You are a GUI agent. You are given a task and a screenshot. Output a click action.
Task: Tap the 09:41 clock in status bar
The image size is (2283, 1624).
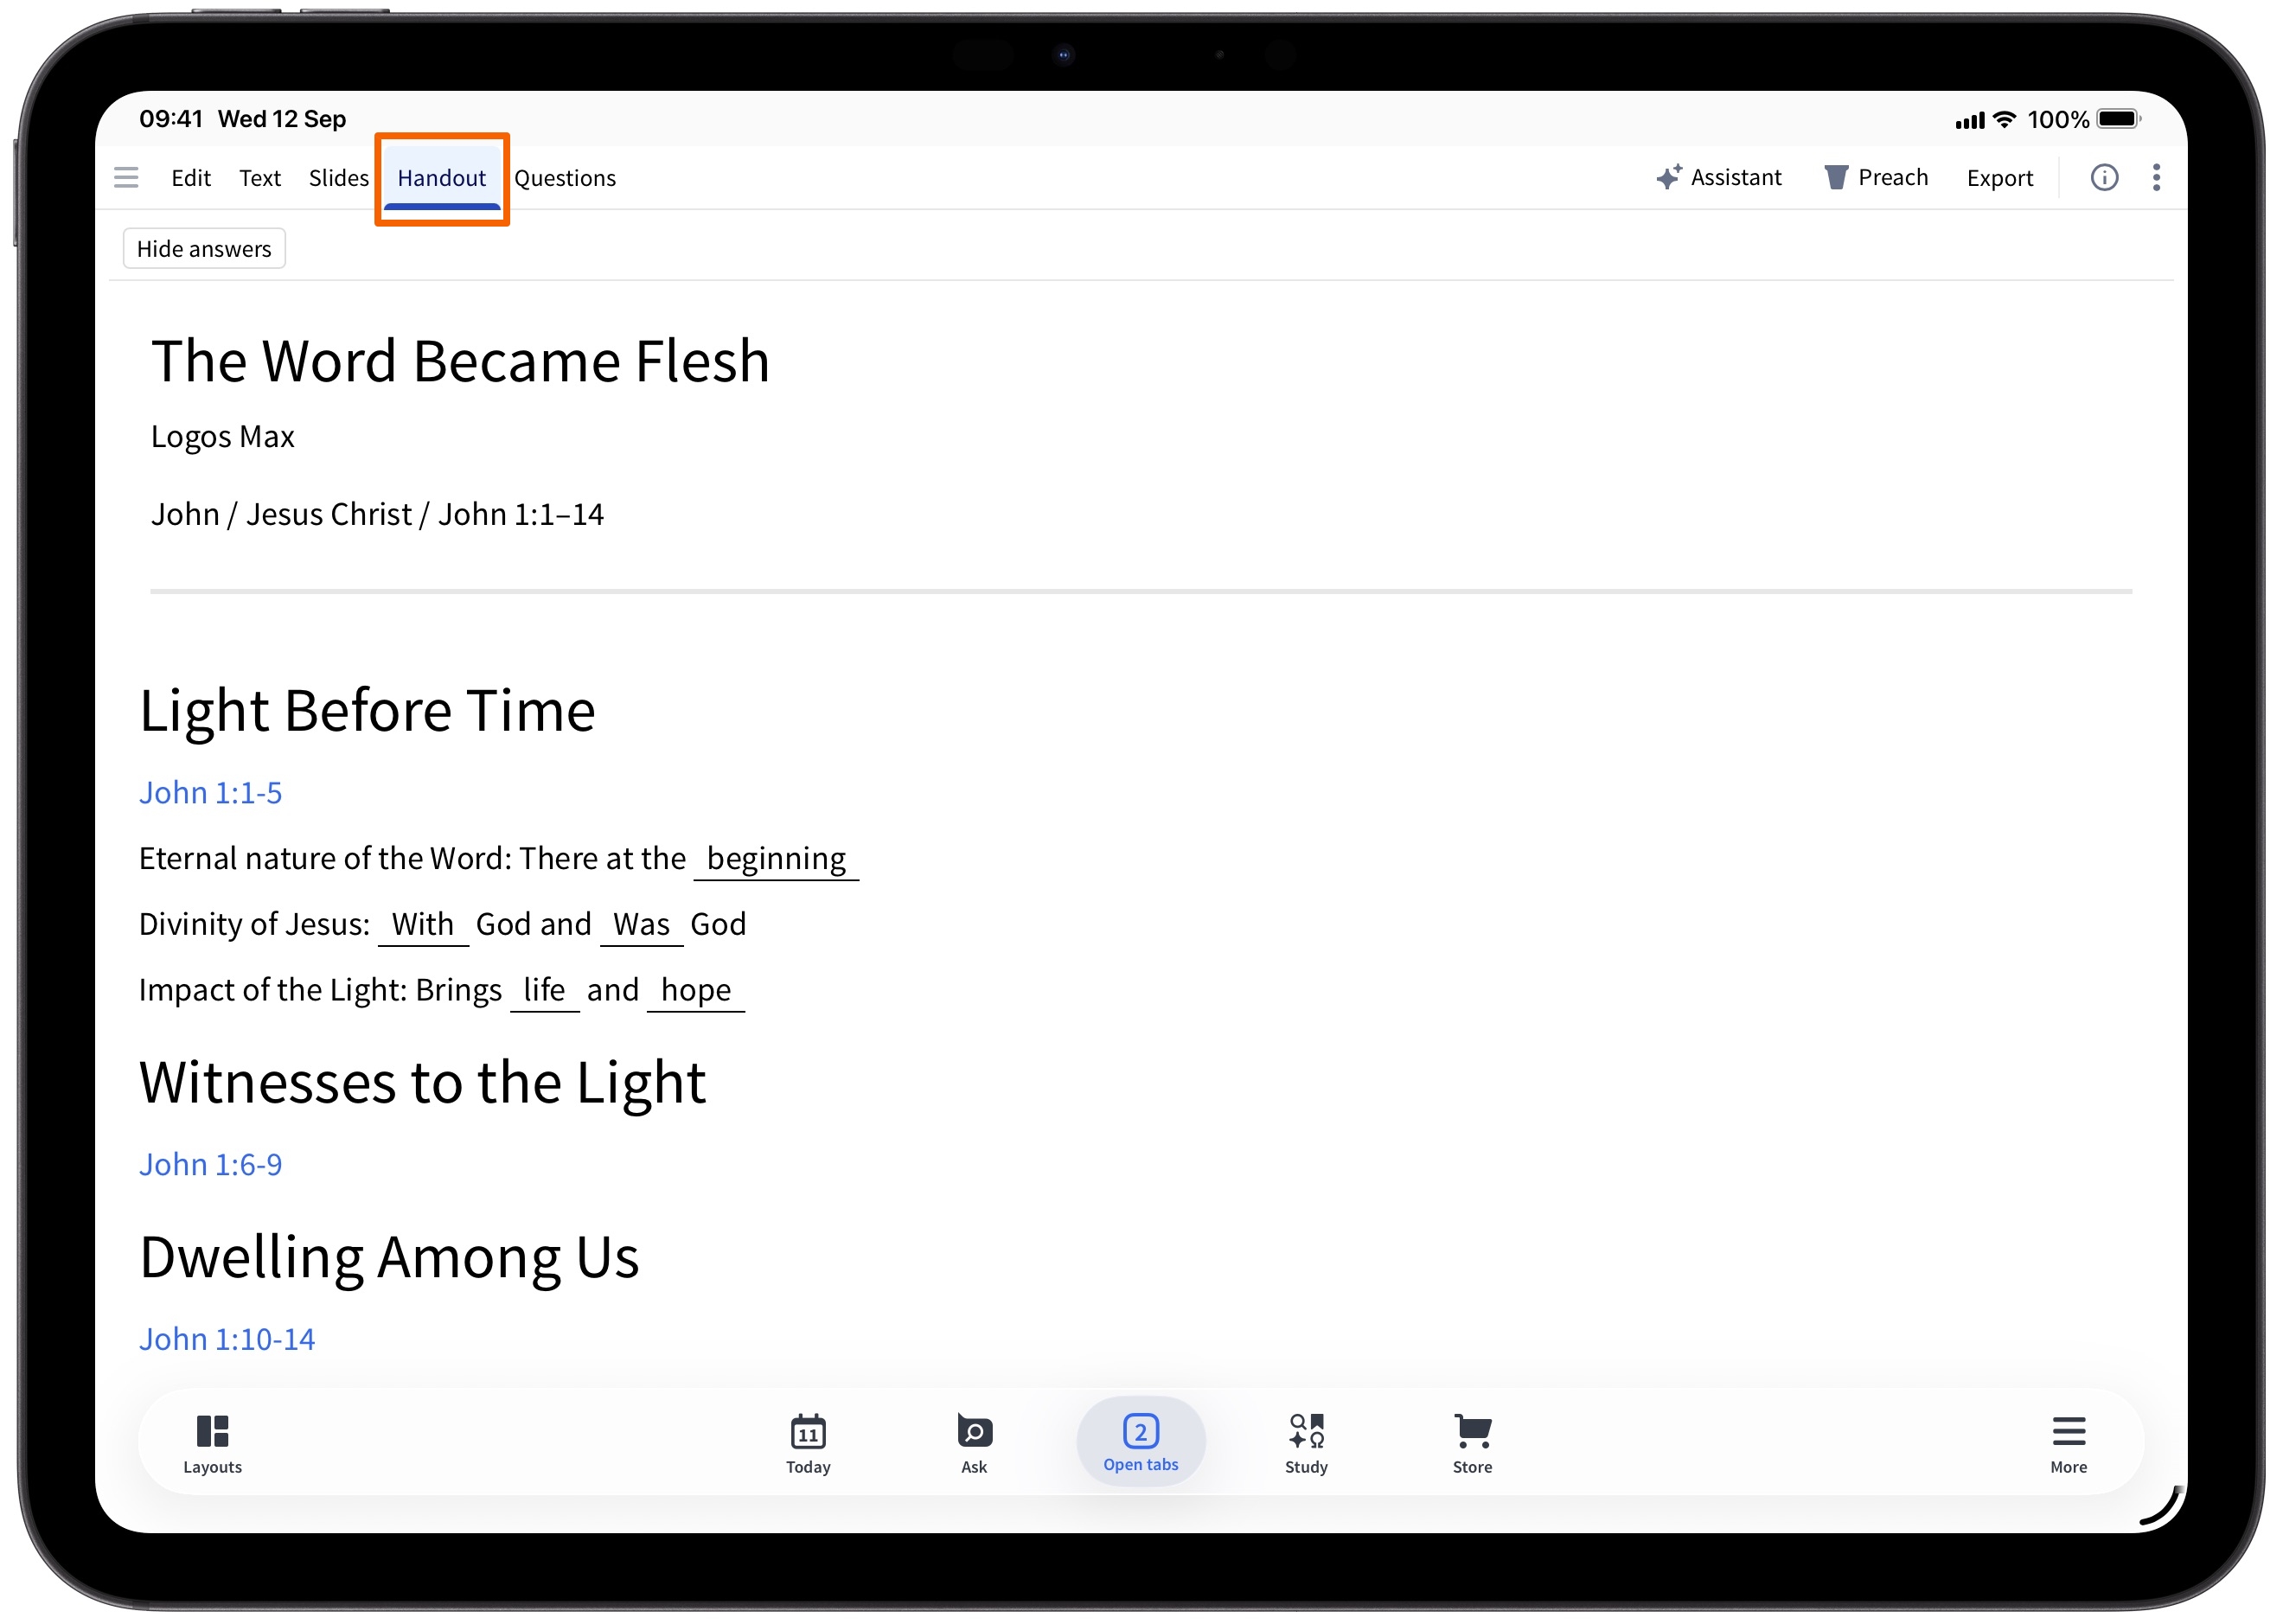tap(171, 119)
